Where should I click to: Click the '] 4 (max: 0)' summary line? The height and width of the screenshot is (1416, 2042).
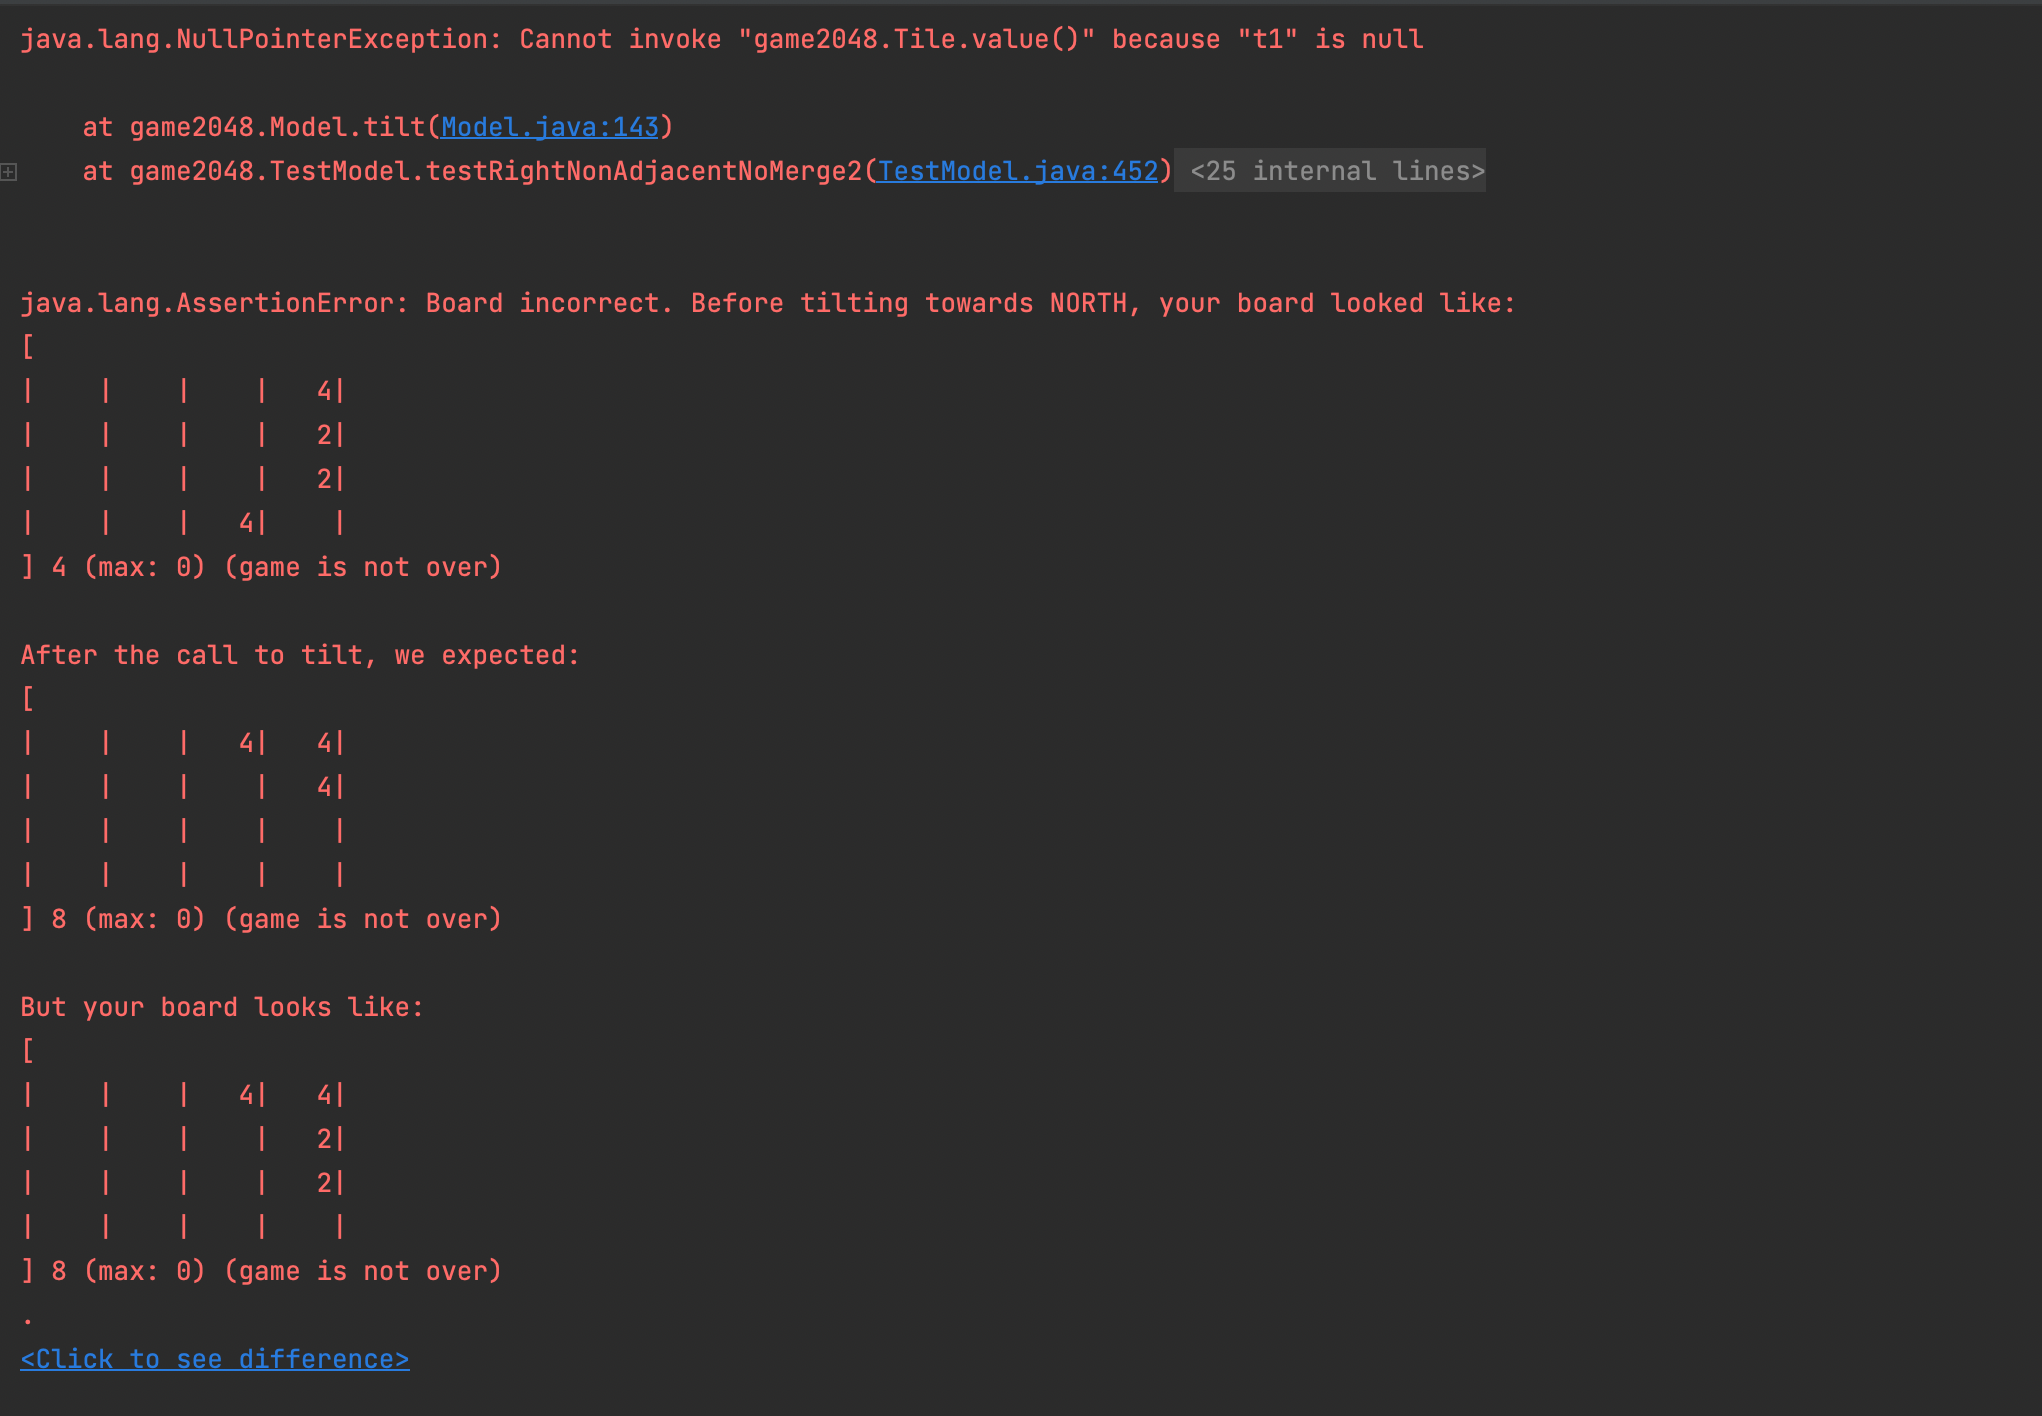pyautogui.click(x=260, y=568)
